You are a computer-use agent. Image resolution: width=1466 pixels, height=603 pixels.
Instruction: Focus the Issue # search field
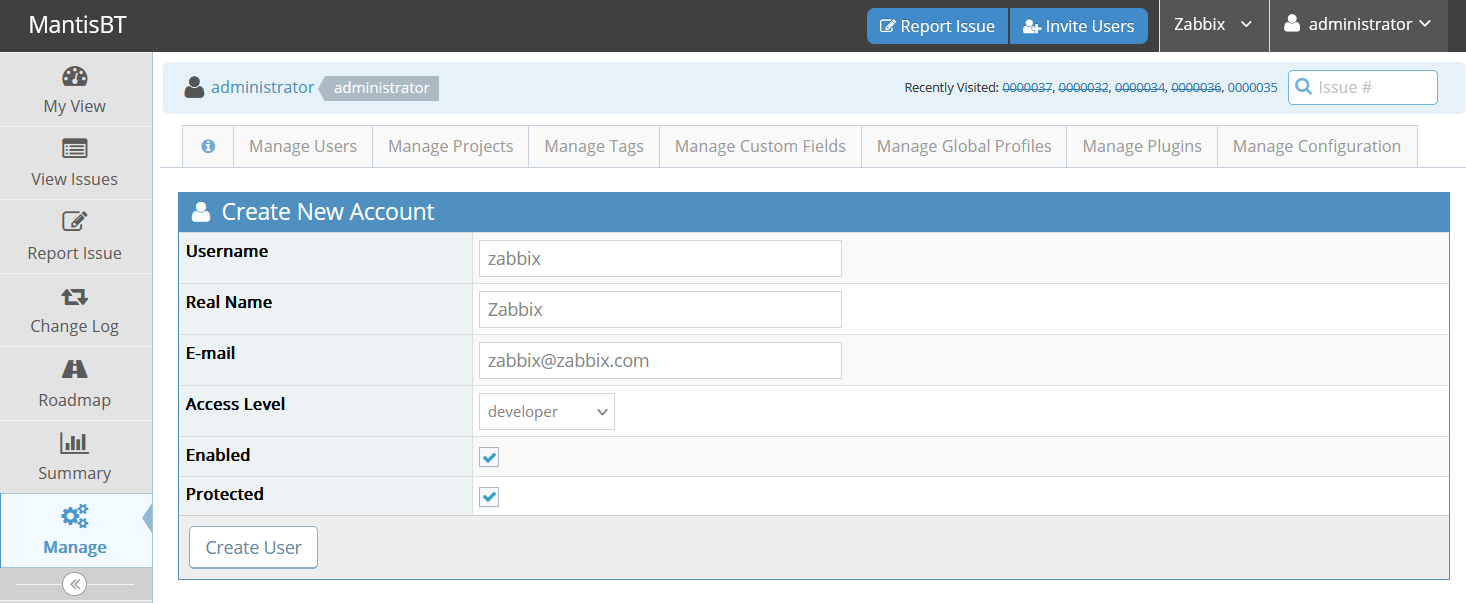pos(1373,87)
